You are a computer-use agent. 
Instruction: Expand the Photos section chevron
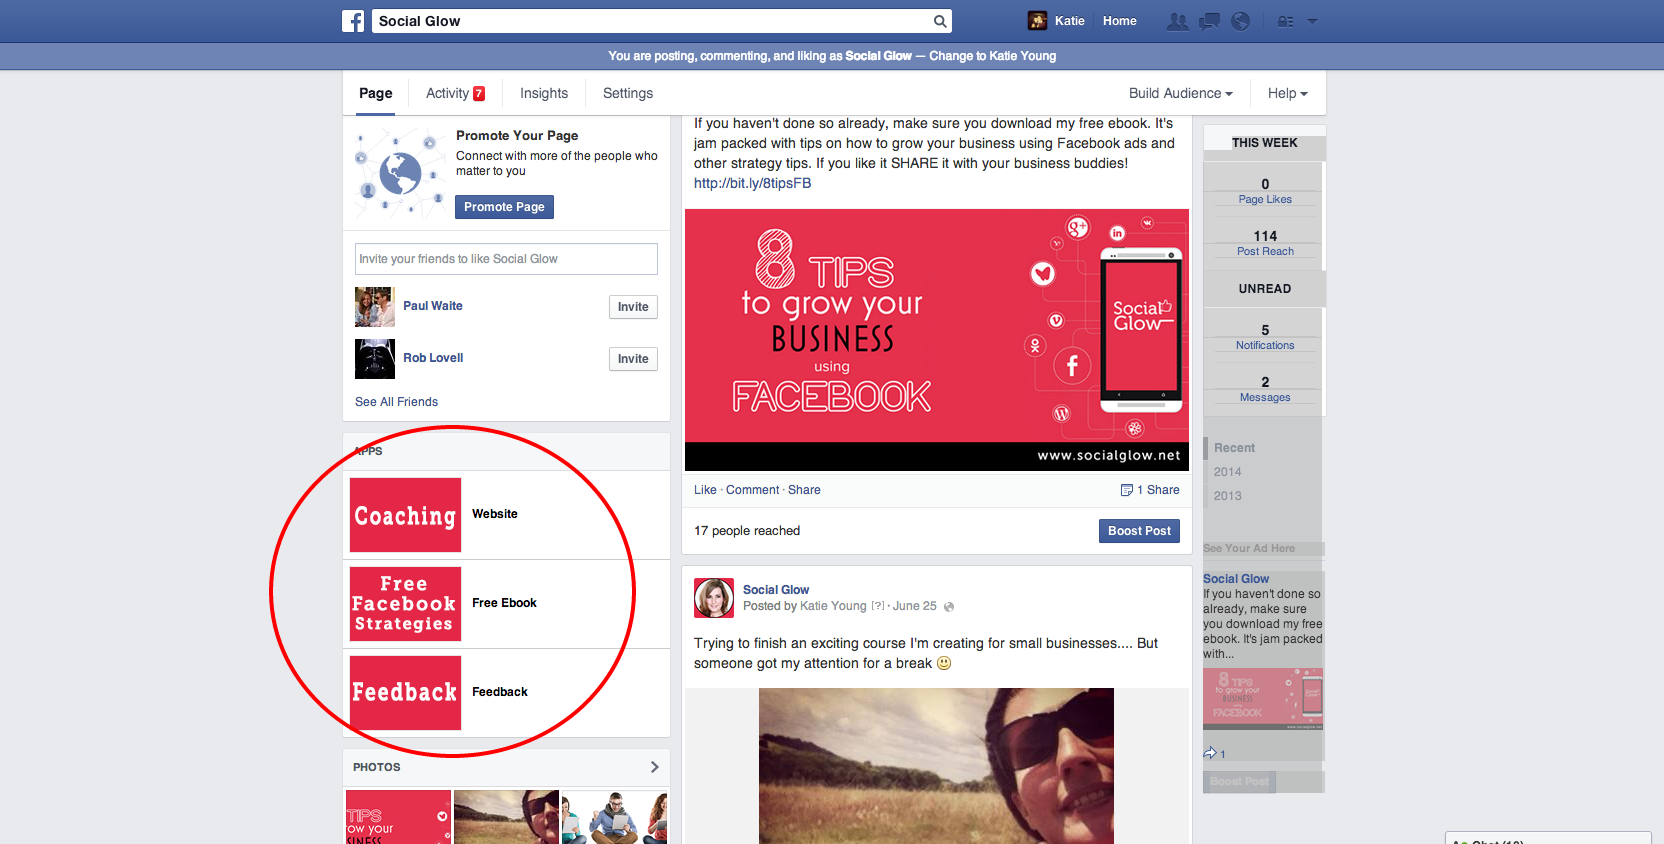coord(654,767)
